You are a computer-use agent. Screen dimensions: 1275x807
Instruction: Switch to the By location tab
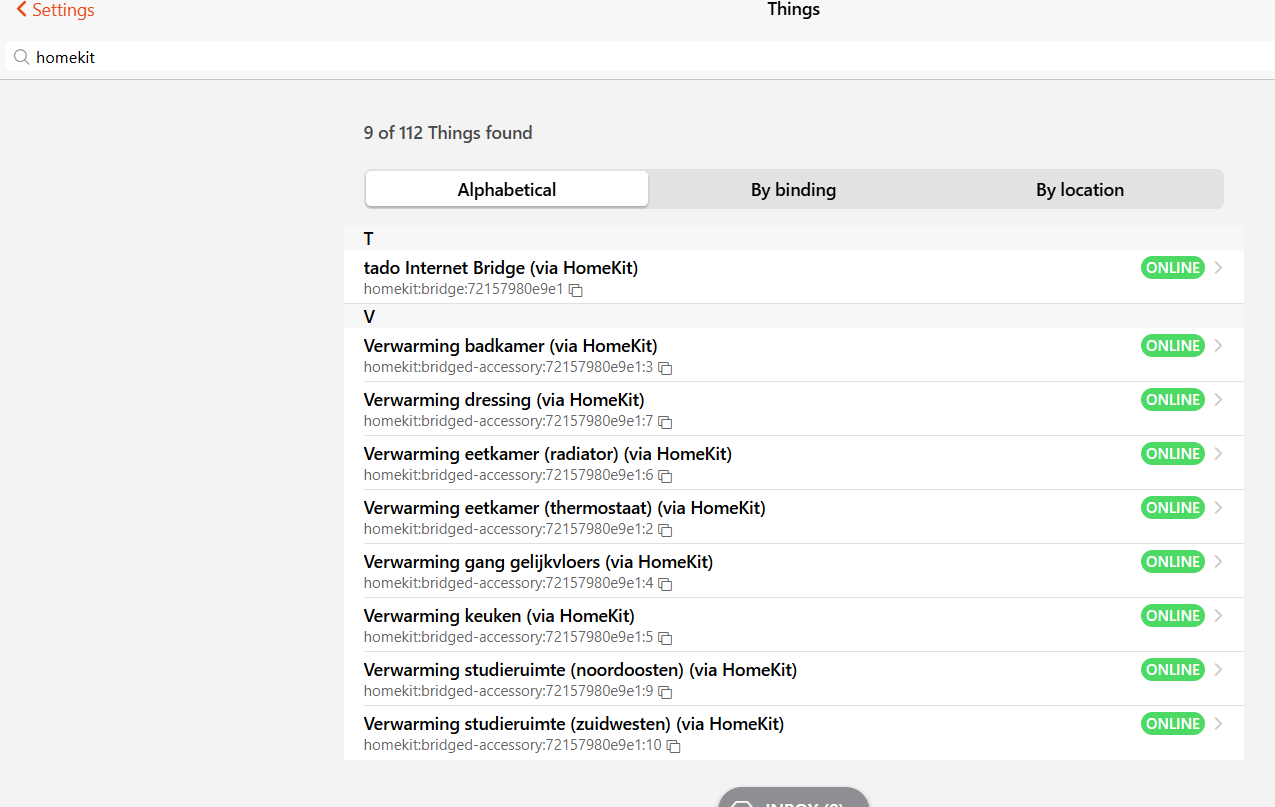[x=1080, y=189]
